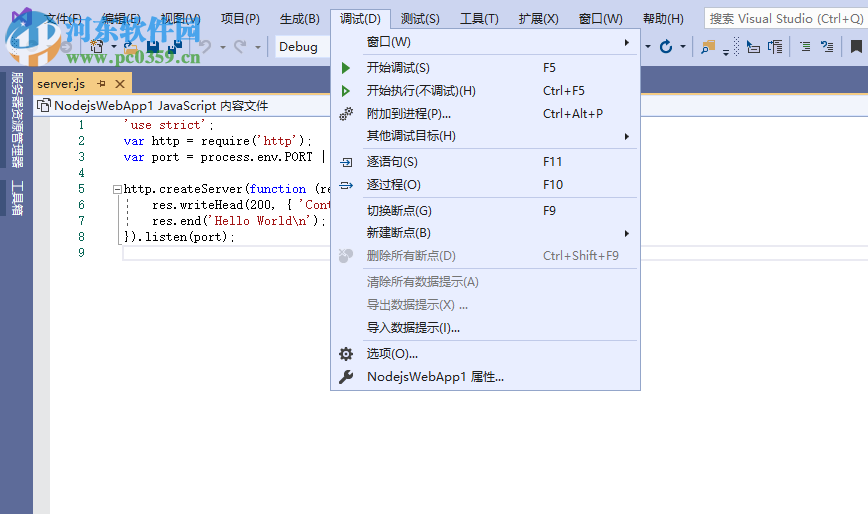Viewport: 868px width, 514px height.
Task: Click the Redo arrow icon
Action: point(240,47)
